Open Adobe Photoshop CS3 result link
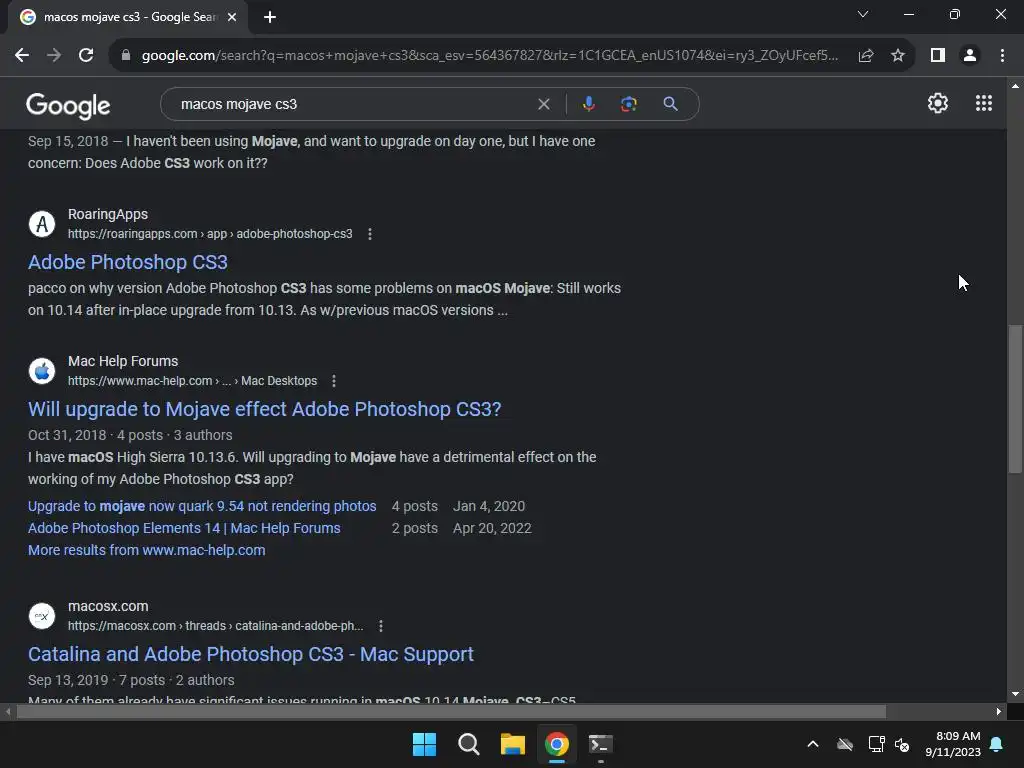Screen dimensions: 1024x768 coord(128,263)
